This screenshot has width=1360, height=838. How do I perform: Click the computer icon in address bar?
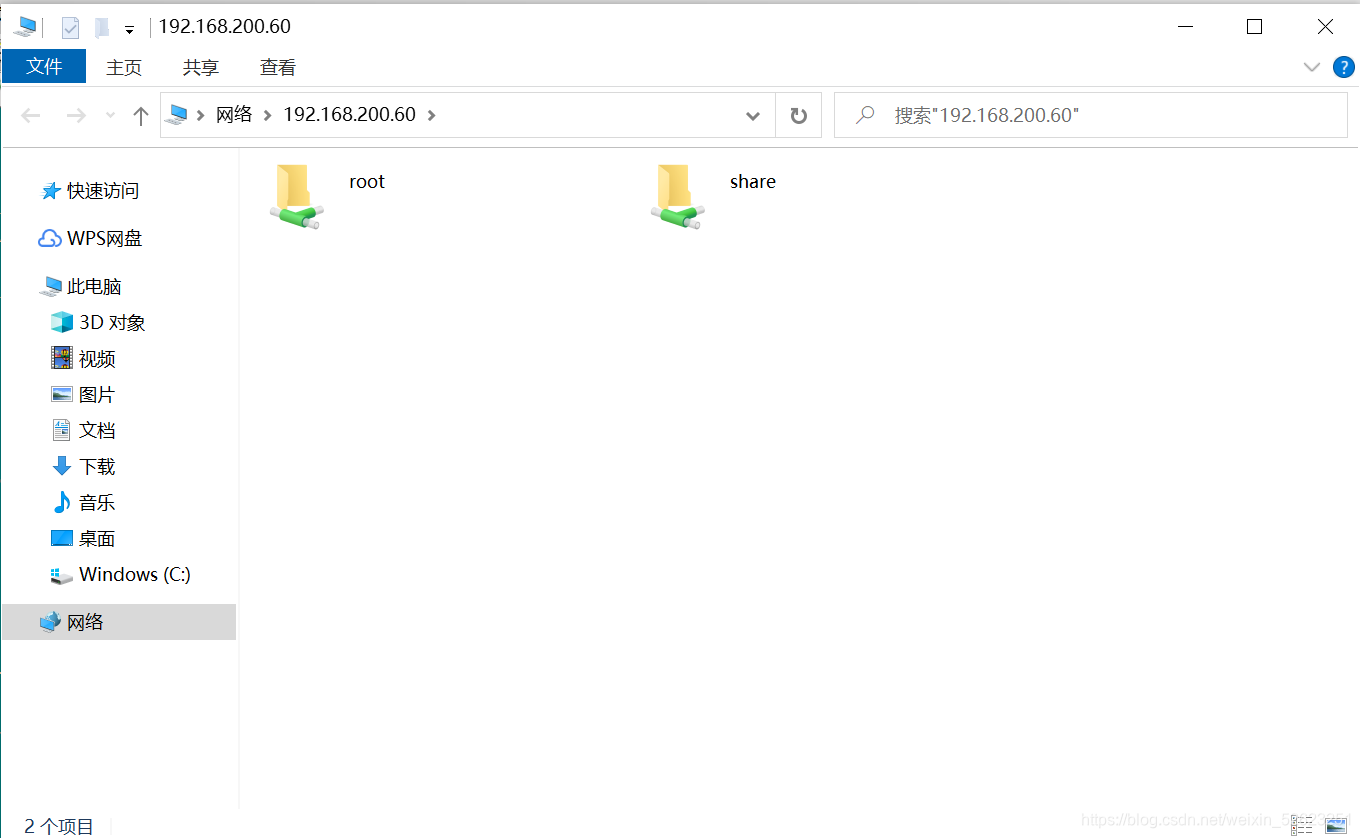(177, 114)
